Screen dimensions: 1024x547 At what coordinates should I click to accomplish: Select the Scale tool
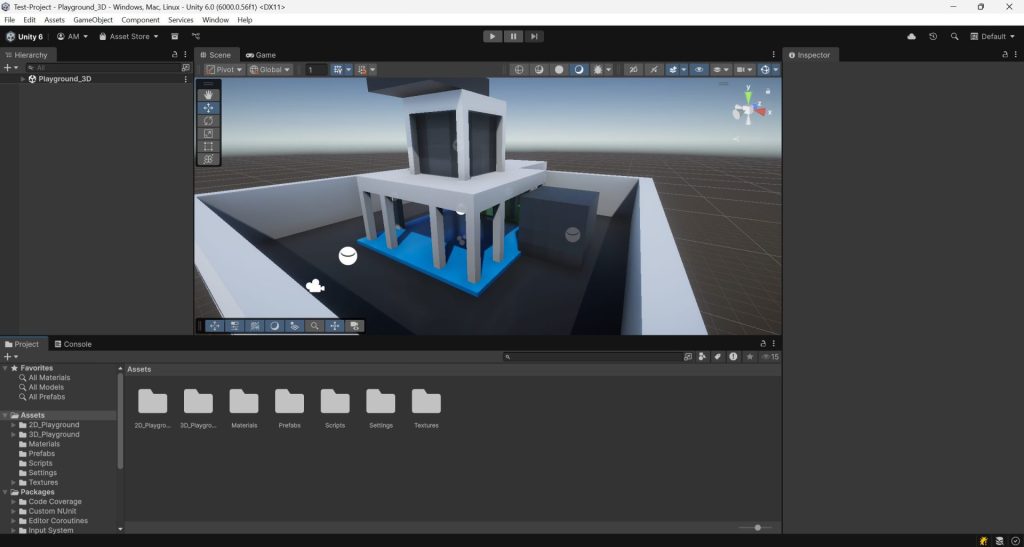(x=208, y=134)
